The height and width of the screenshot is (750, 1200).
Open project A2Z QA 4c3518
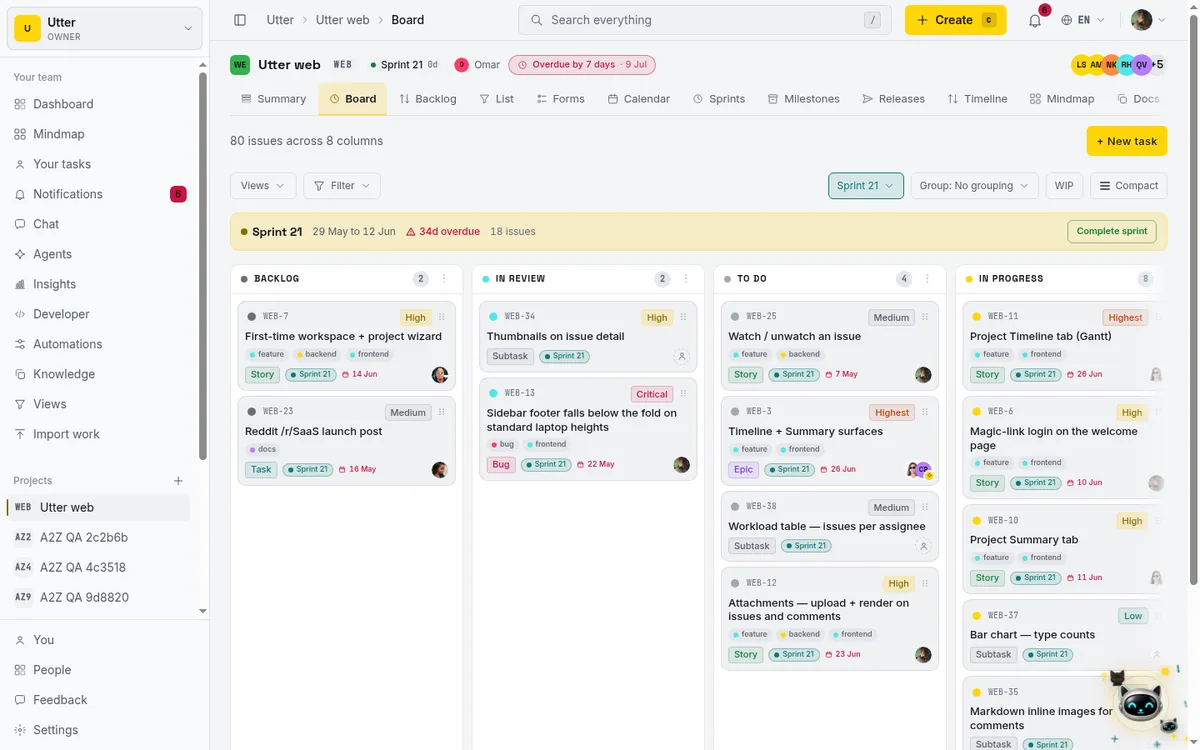[84, 567]
